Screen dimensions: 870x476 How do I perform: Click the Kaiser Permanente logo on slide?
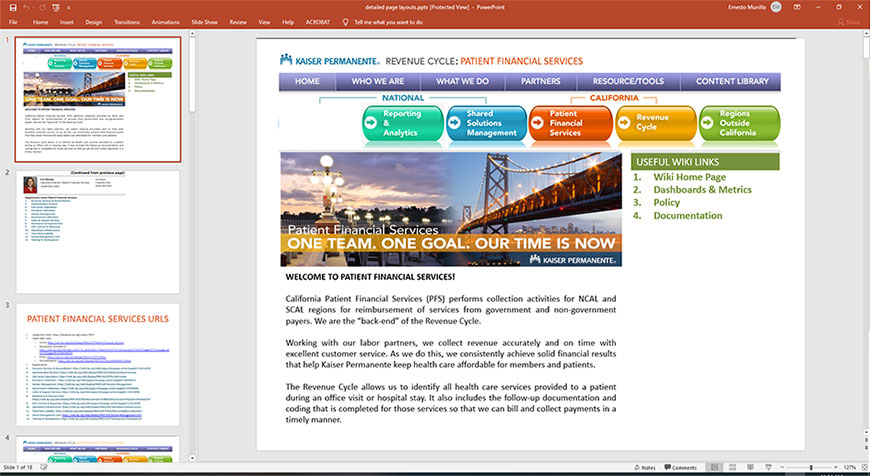[330, 60]
